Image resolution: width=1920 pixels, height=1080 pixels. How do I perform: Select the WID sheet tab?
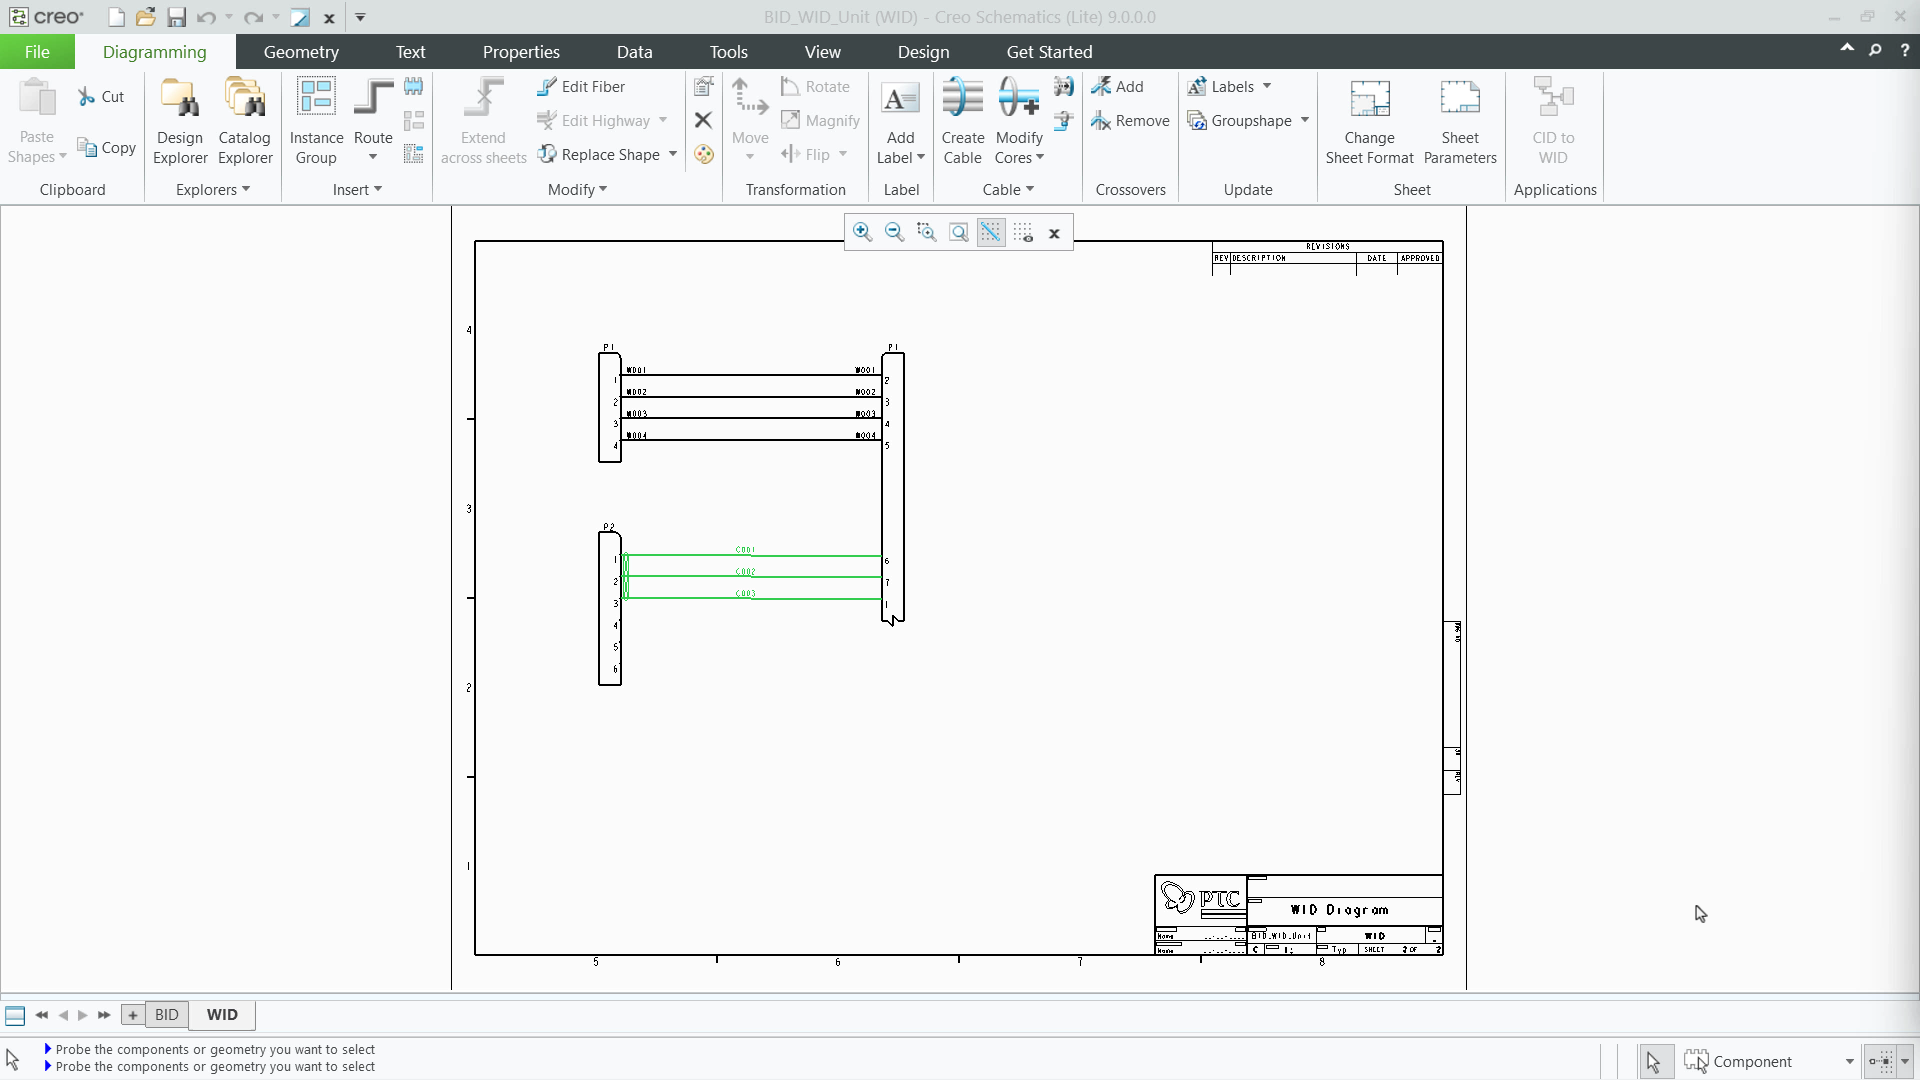tap(222, 1014)
